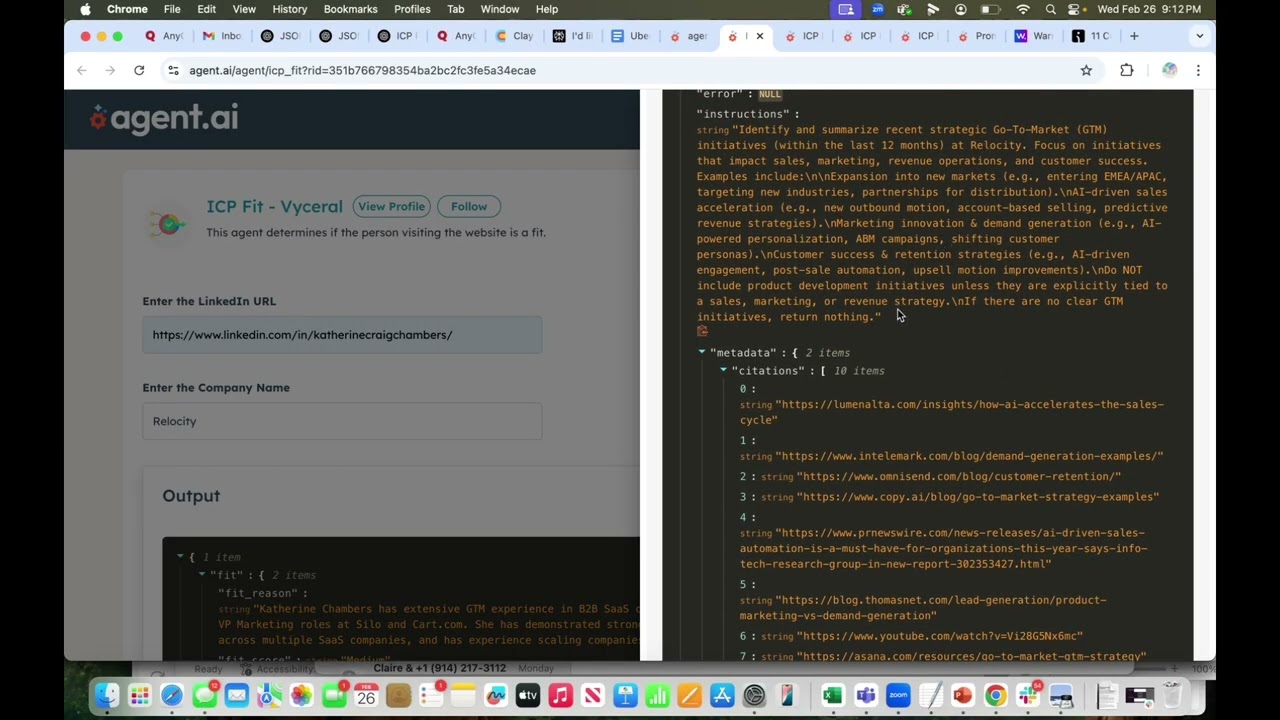Launch Excel from the dock
This screenshot has height=720, width=1280.
[x=833, y=695]
